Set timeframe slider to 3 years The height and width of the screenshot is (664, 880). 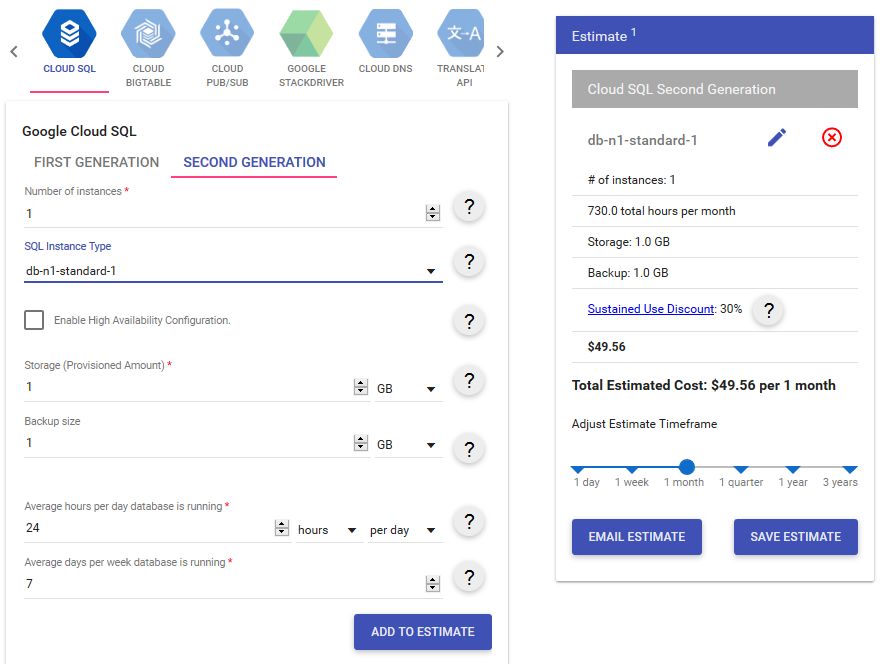click(850, 469)
